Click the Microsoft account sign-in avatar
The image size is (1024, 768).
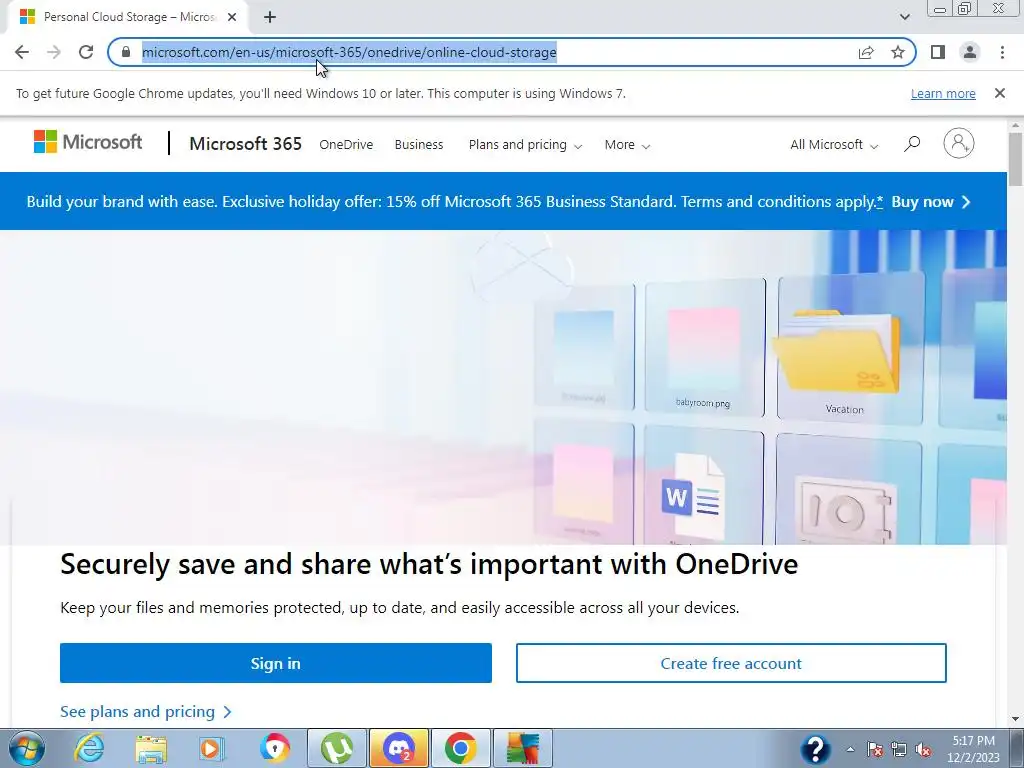(959, 143)
